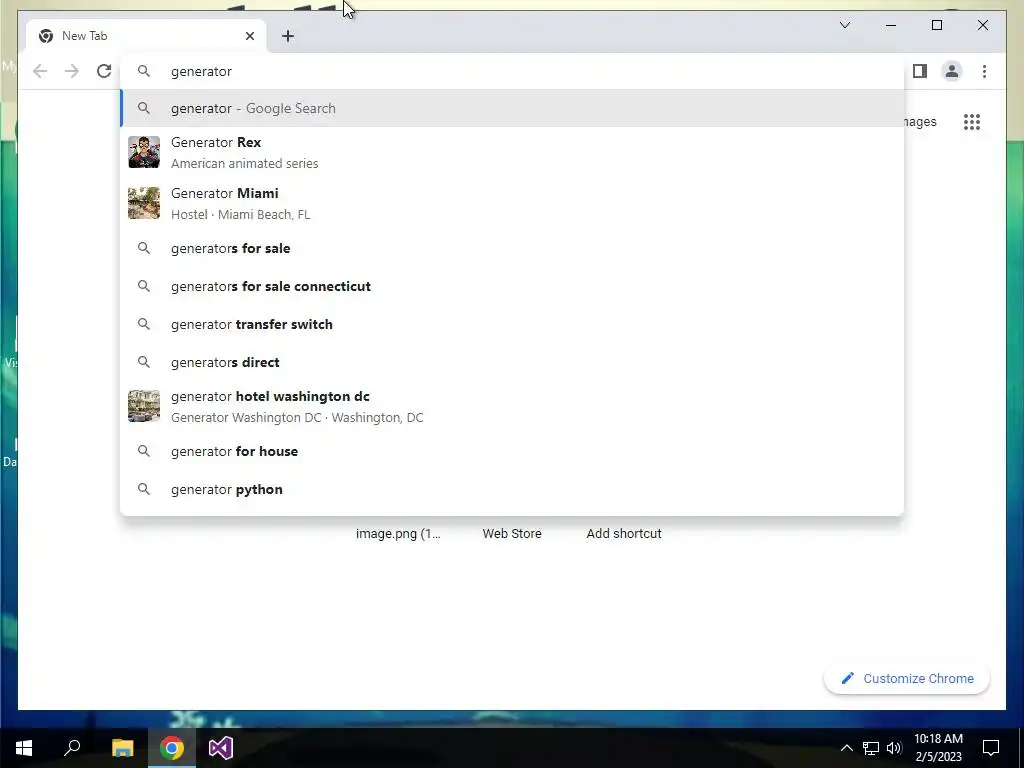The image size is (1024, 768).
Task: Choose 'generator hotel washington dc' suggestion
Action: click(x=513, y=407)
